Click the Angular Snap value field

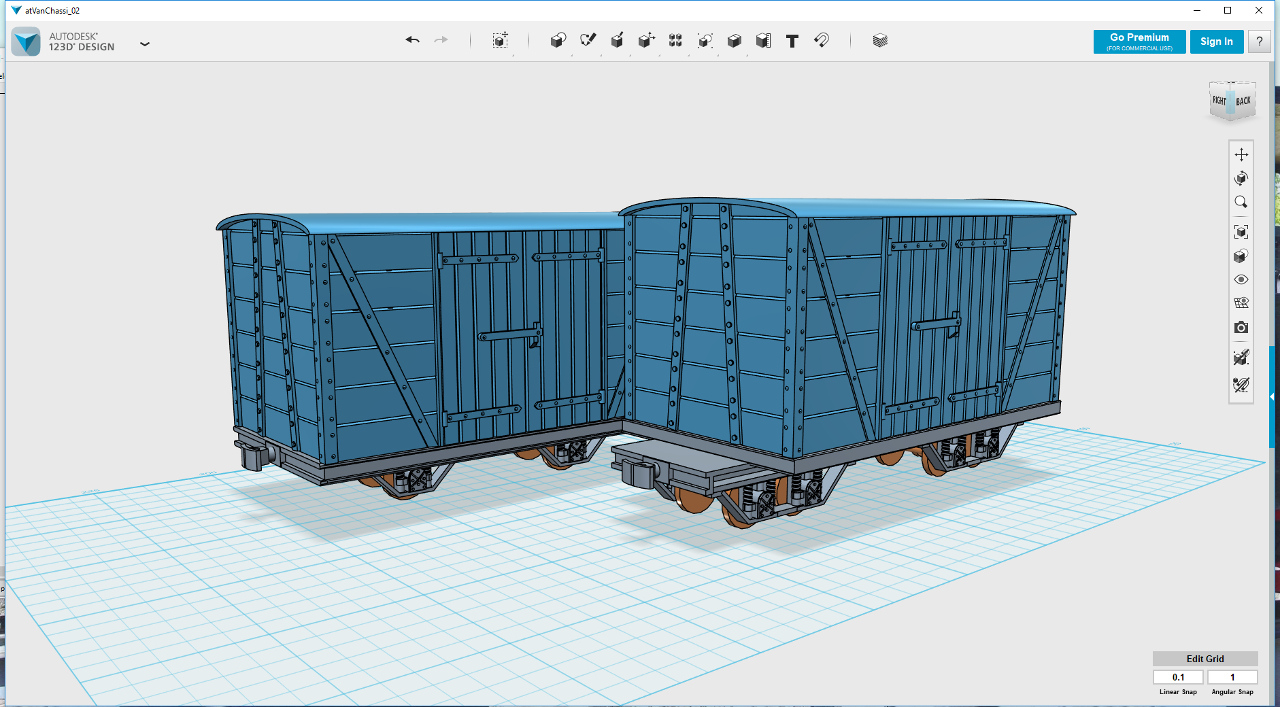pos(1232,677)
